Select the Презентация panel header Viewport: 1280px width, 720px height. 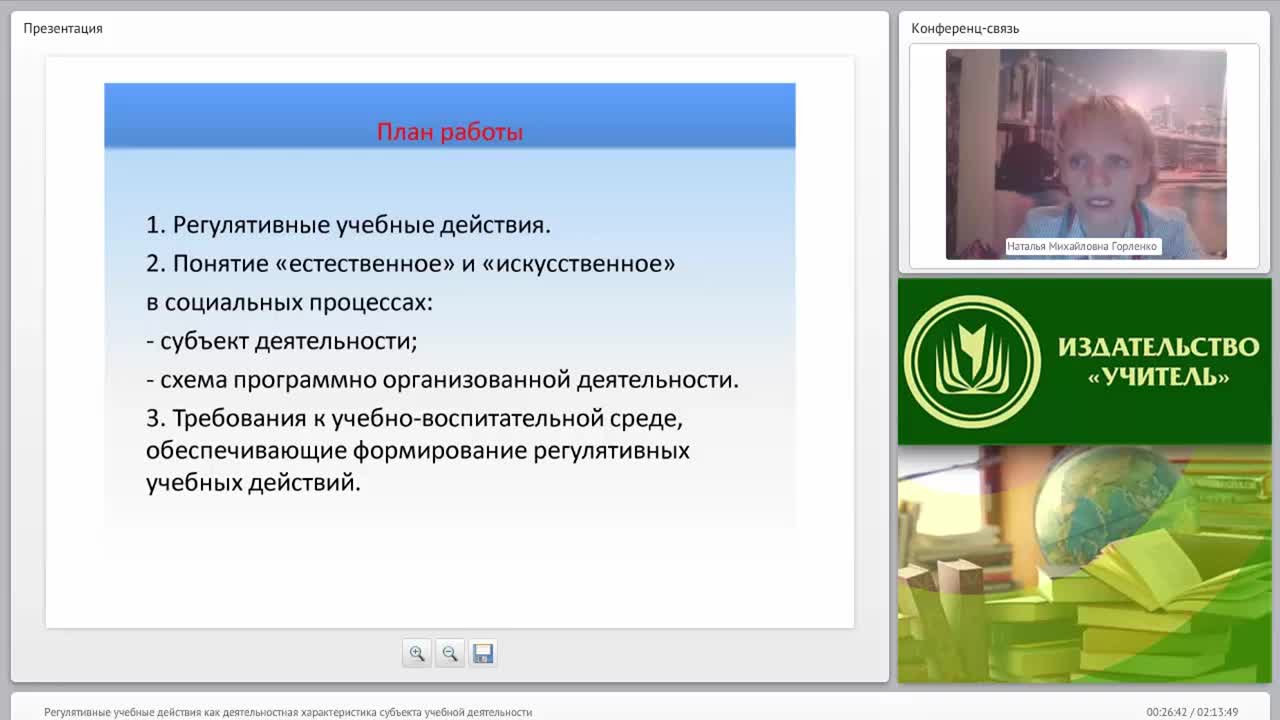[x=63, y=28]
